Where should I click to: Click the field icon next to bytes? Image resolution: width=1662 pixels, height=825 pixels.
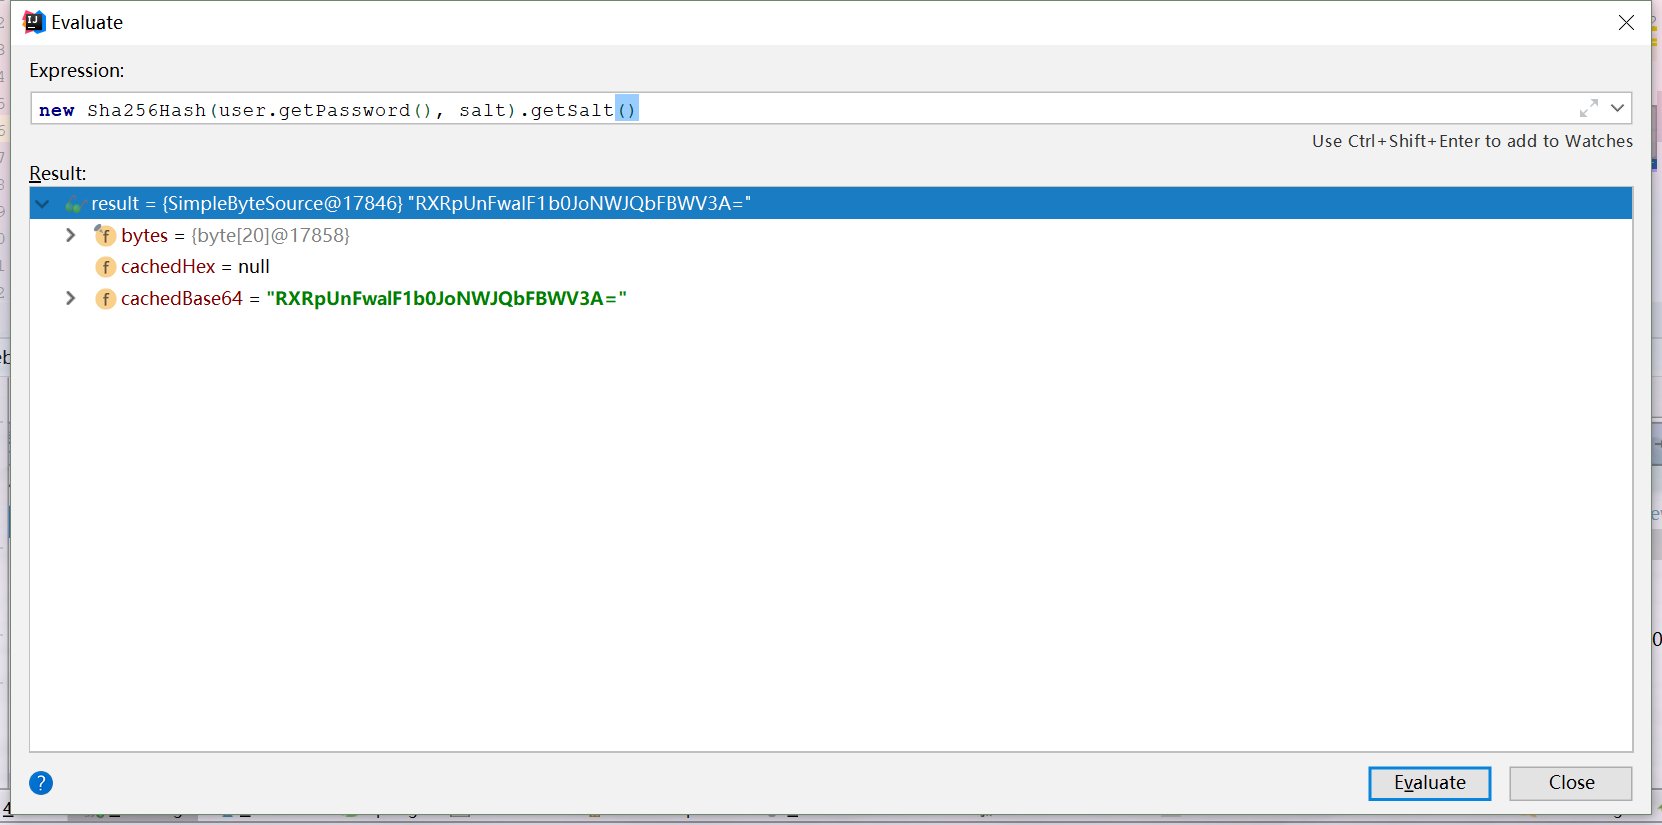tap(105, 235)
